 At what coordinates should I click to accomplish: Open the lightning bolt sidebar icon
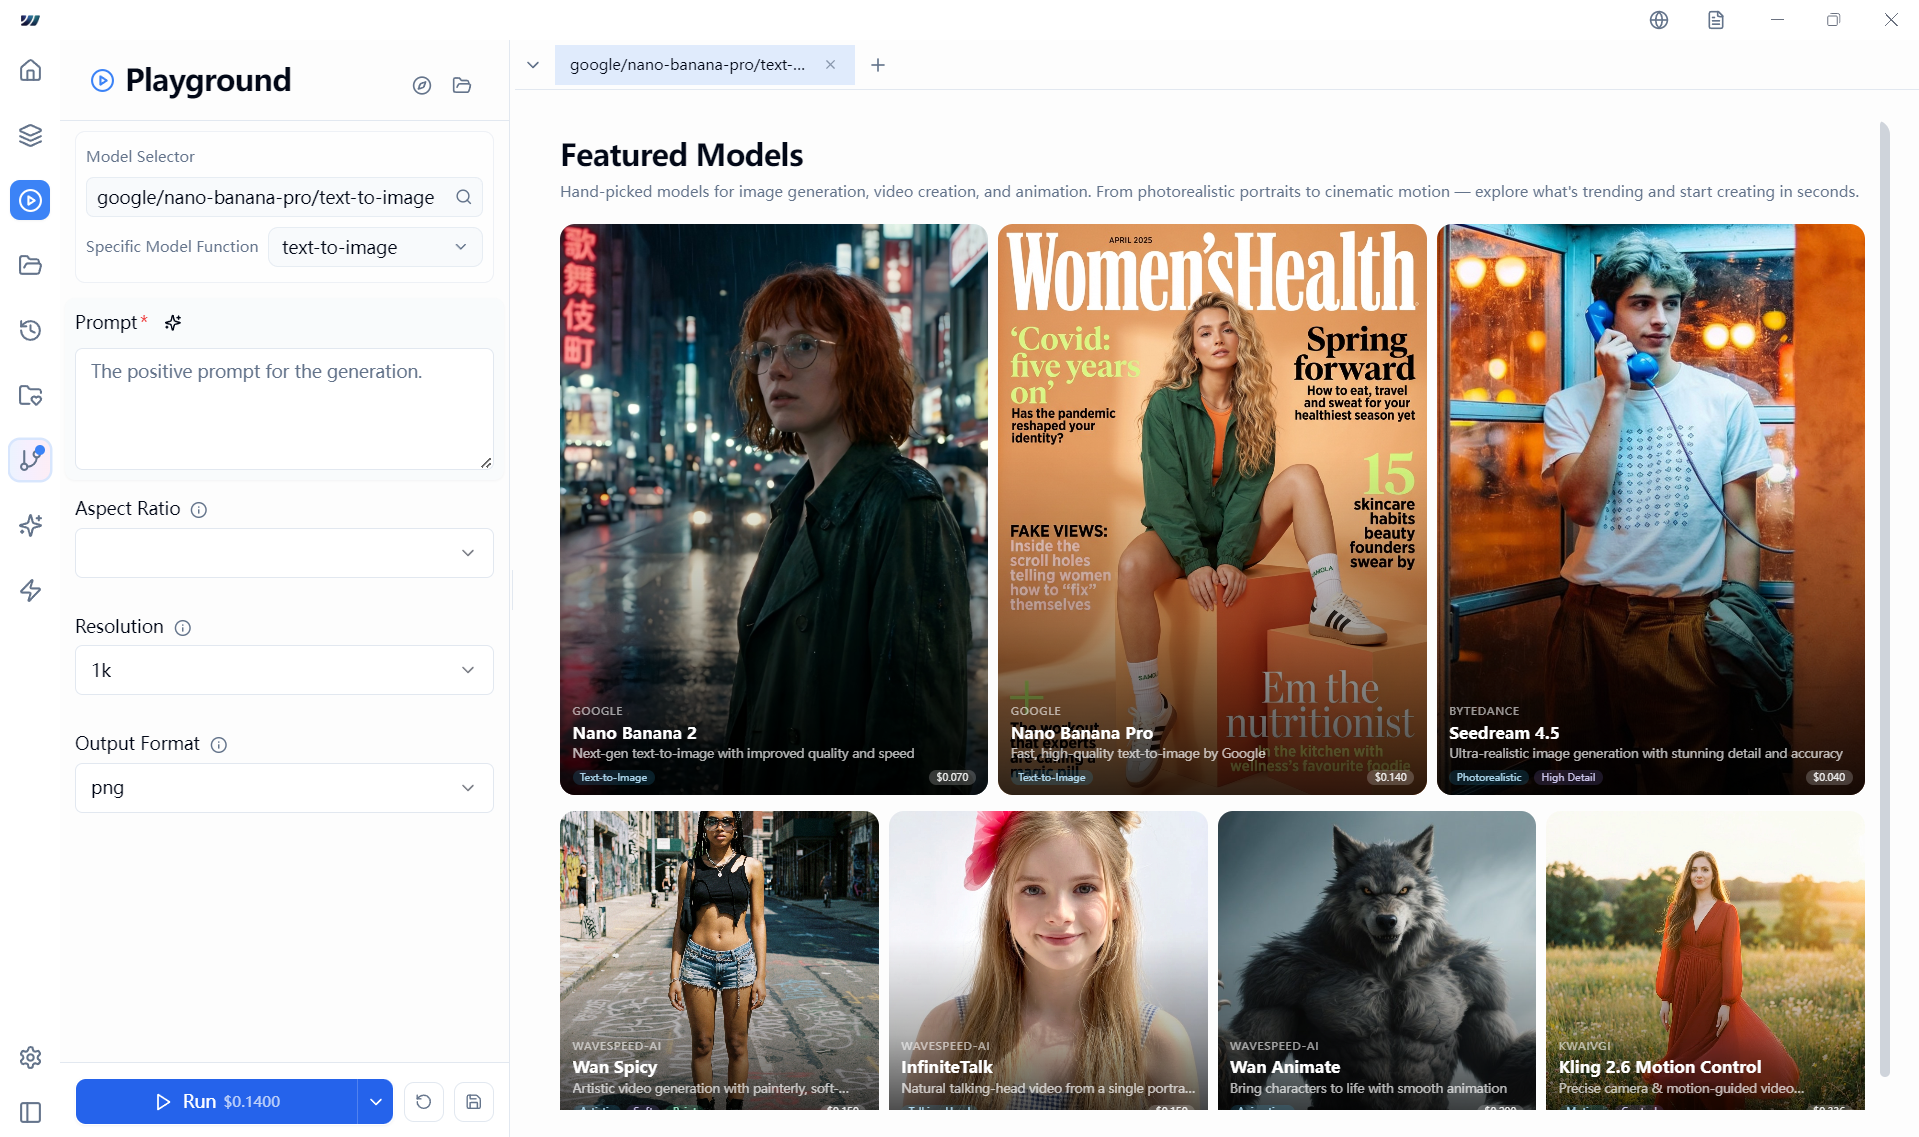(31, 590)
